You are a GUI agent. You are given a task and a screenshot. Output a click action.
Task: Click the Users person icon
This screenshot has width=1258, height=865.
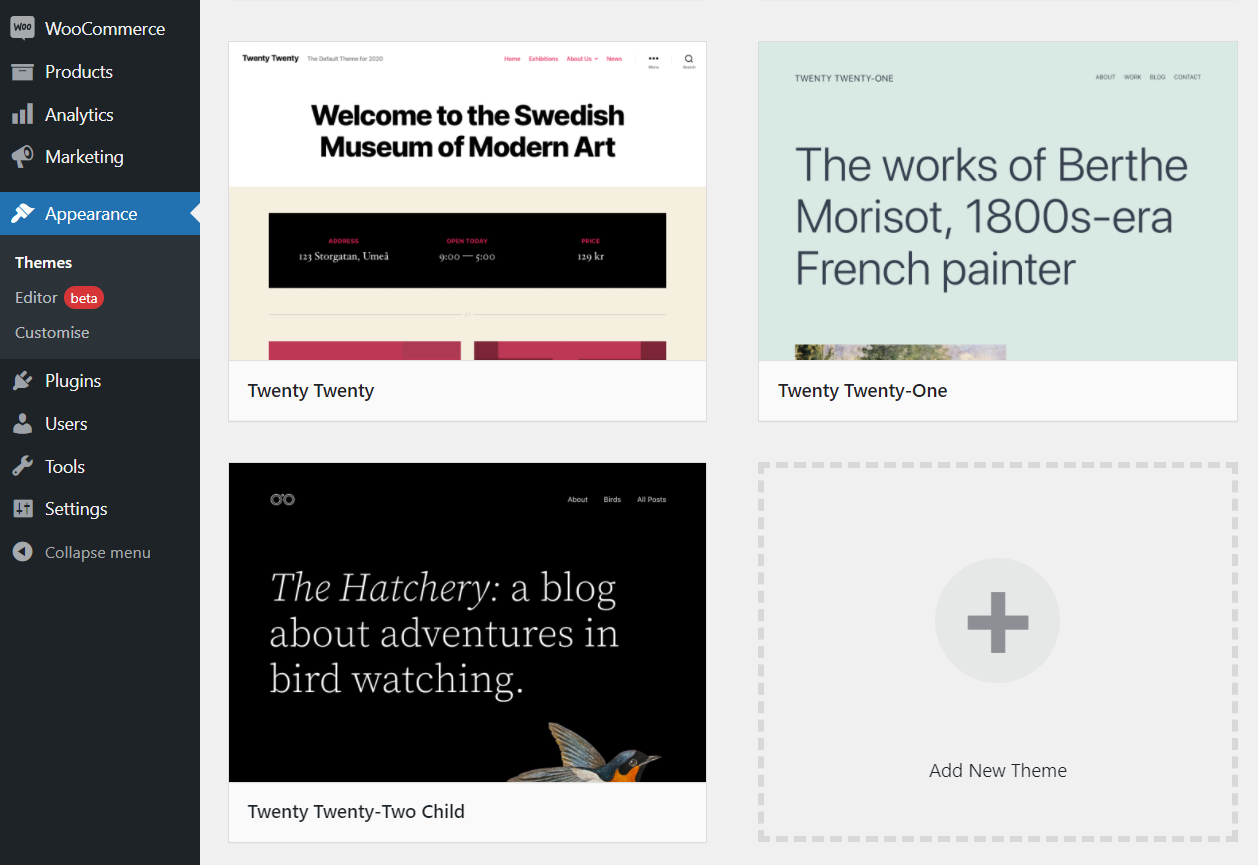coord(22,424)
